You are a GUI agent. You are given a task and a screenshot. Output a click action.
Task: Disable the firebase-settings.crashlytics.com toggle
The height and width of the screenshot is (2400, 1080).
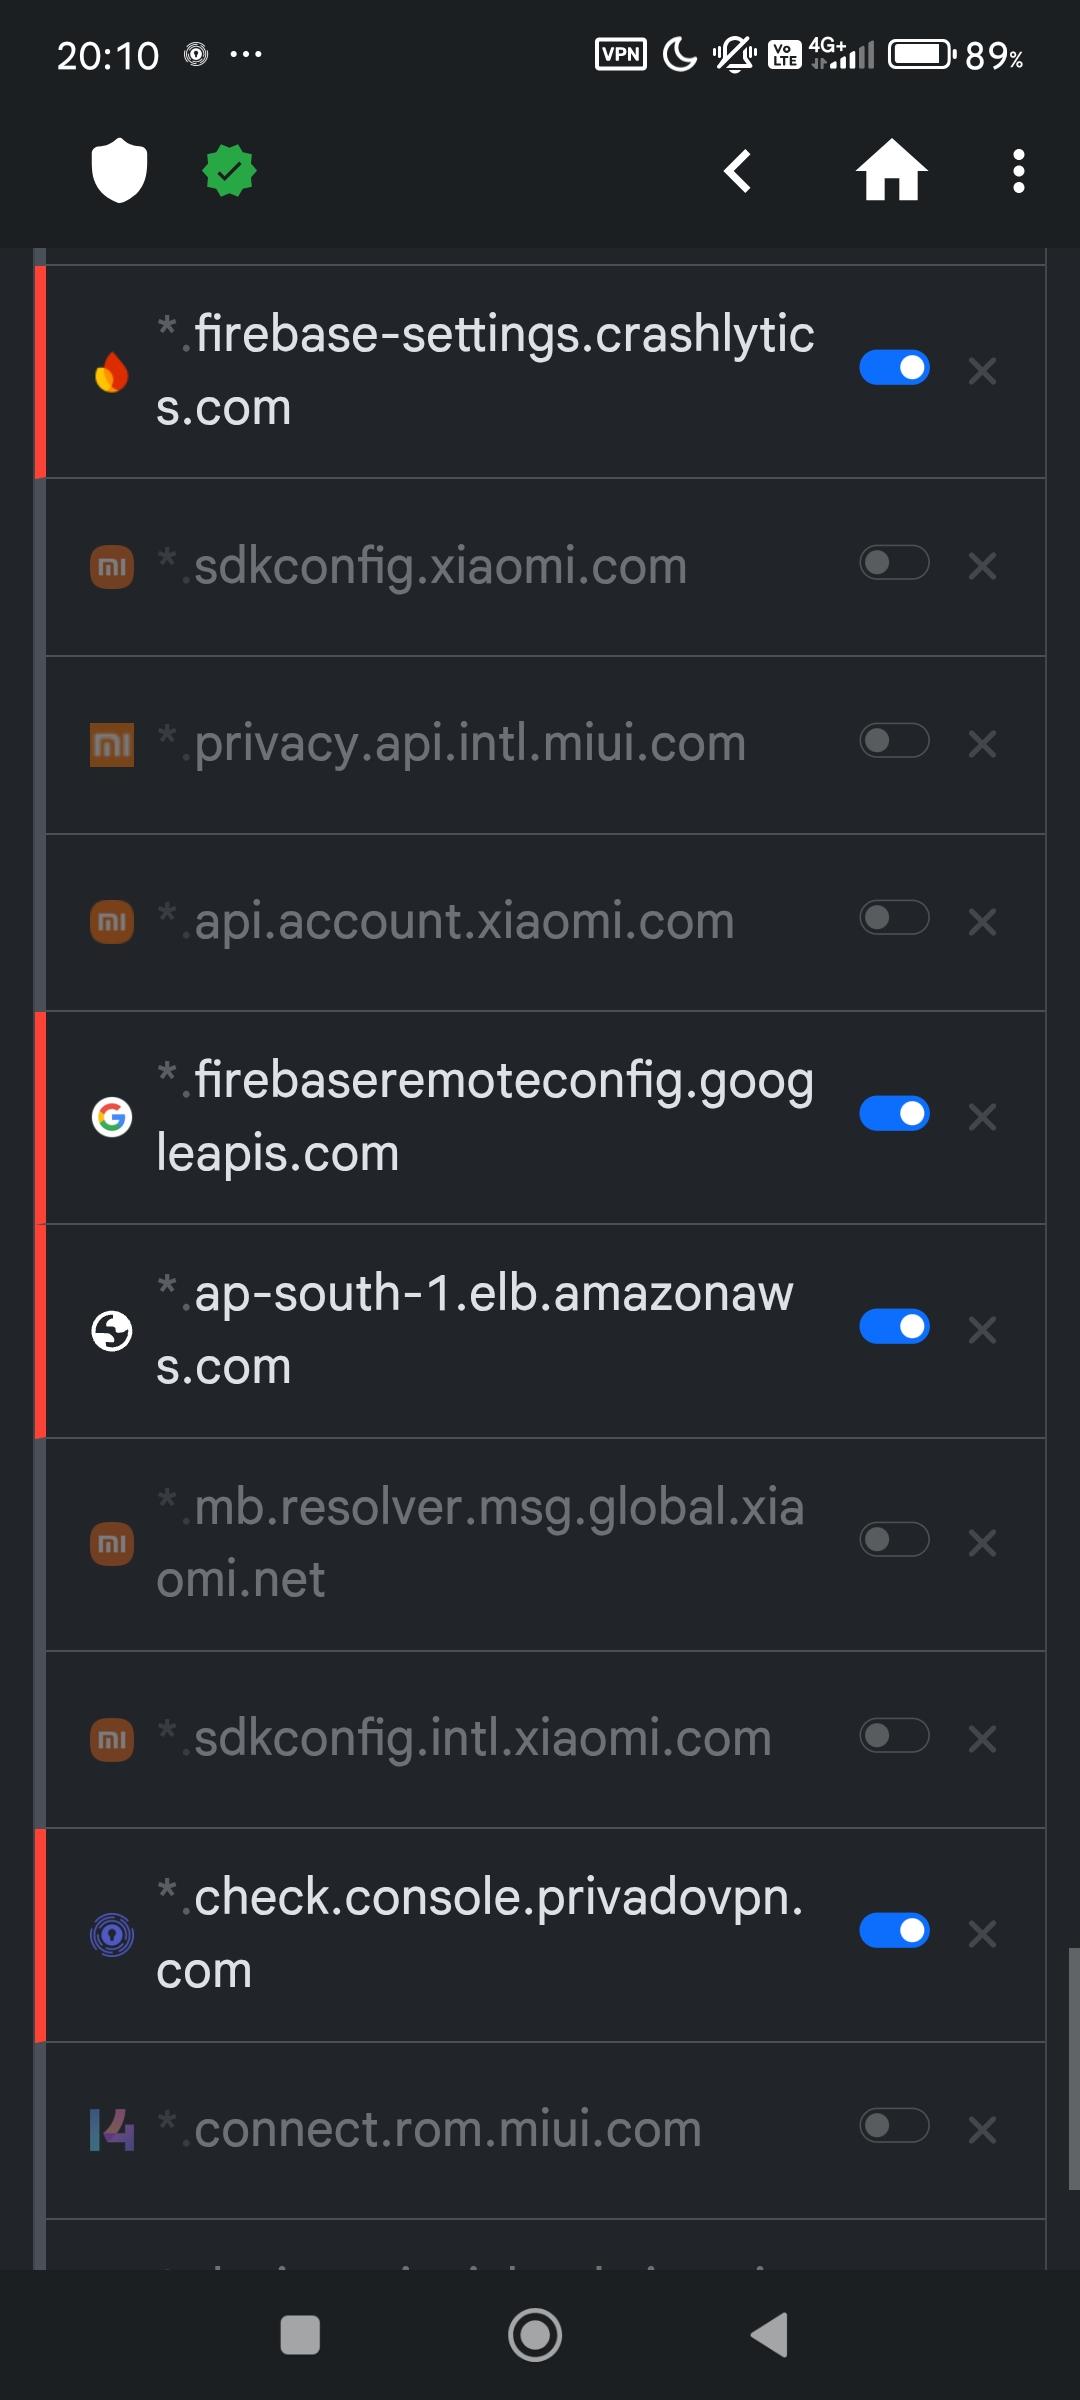894,368
